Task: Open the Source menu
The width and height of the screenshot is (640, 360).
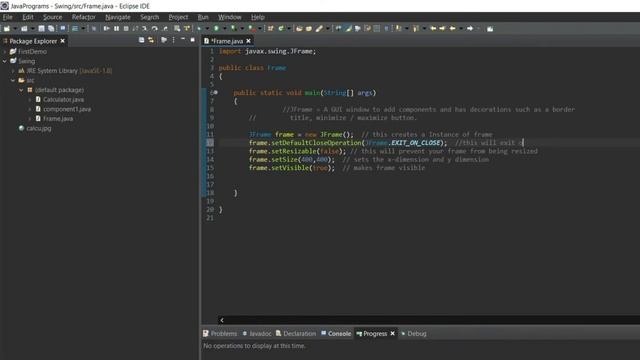Action: (x=53, y=17)
